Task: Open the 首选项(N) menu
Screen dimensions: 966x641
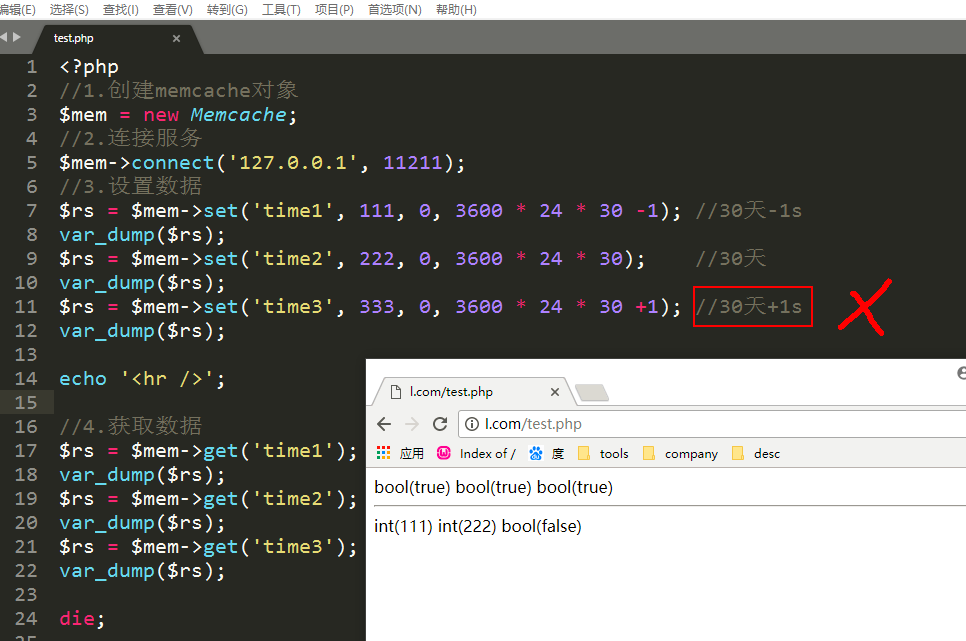Action: 394,9
